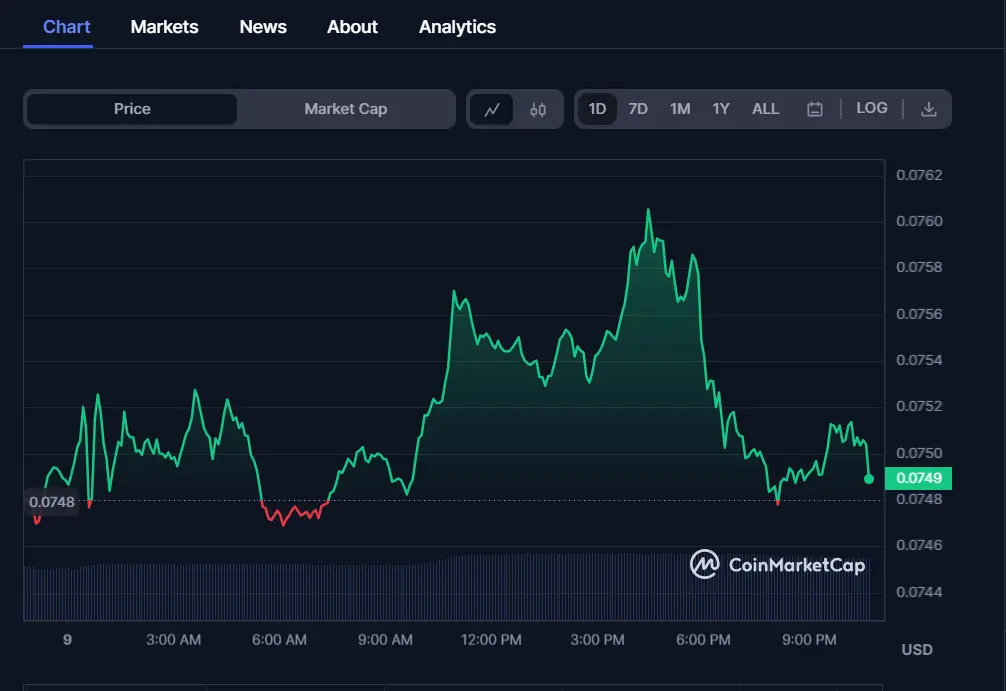The width and height of the screenshot is (1006, 691).
Task: Set time range to 1M
Action: (680, 109)
